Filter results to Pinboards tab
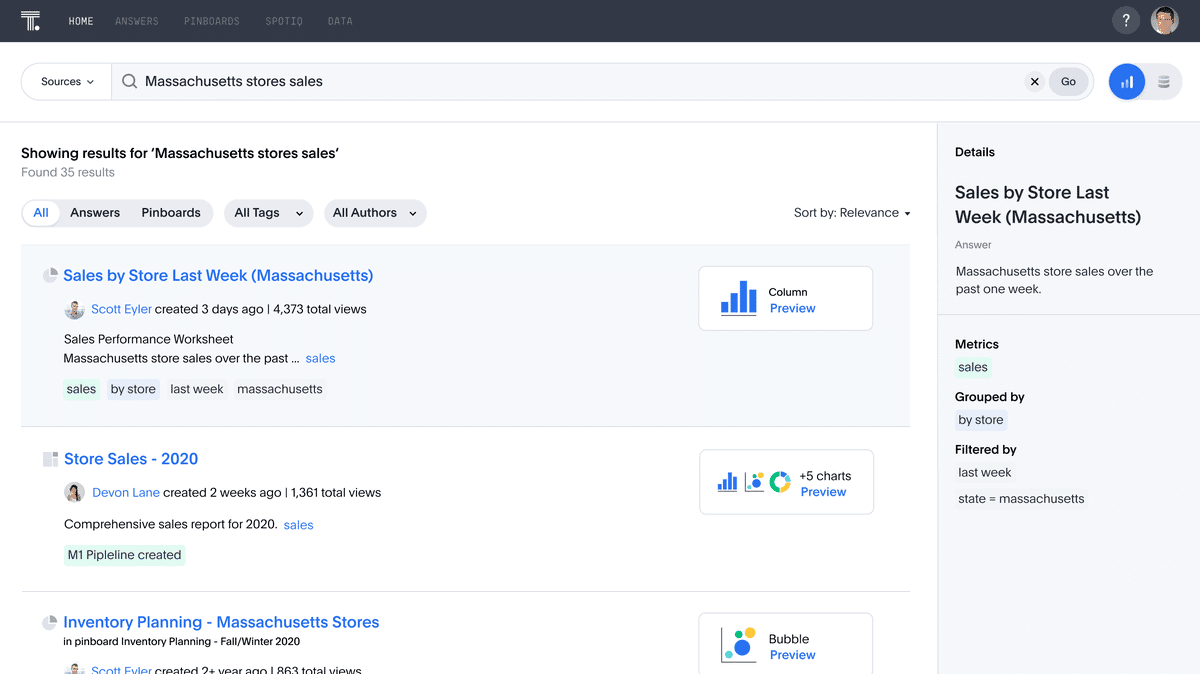The width and height of the screenshot is (1200, 674). pos(171,213)
